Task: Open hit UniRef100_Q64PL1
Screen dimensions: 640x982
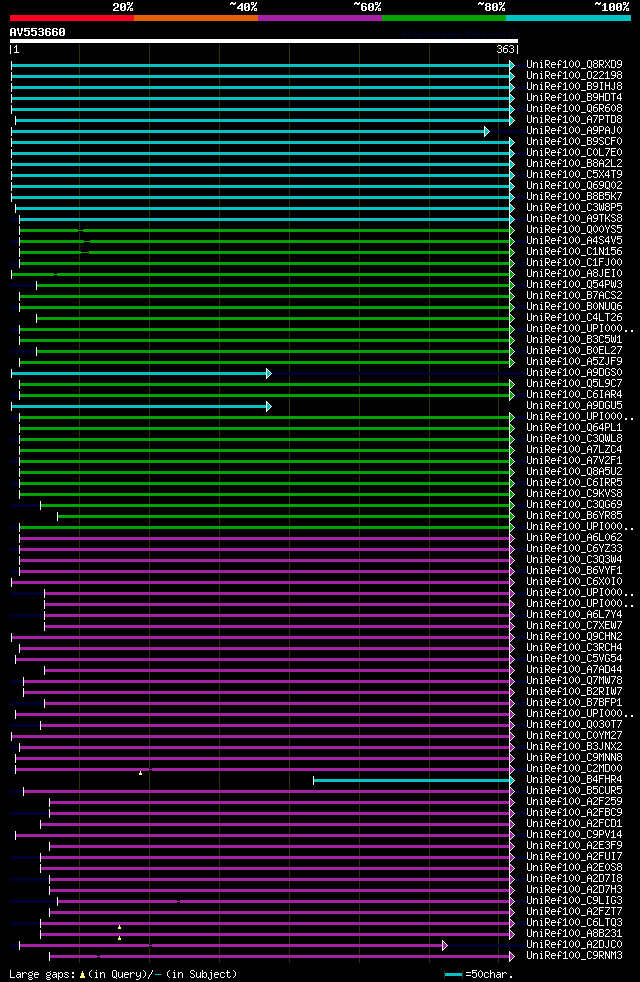Action: (574, 428)
